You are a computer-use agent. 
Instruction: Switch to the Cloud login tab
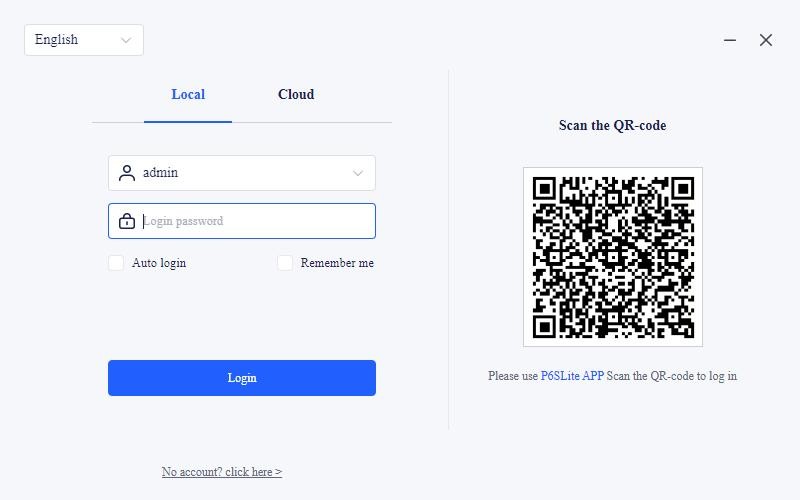pos(296,95)
